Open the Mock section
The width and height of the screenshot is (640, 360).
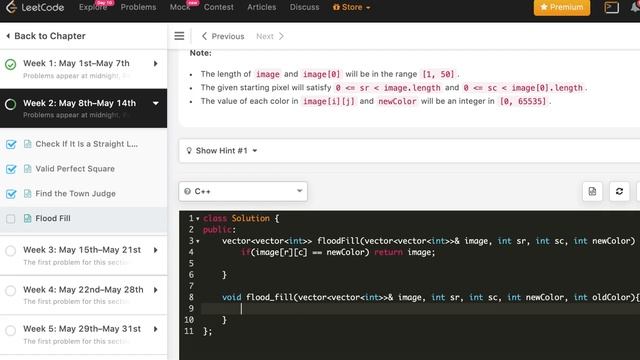pyautogui.click(x=180, y=7)
